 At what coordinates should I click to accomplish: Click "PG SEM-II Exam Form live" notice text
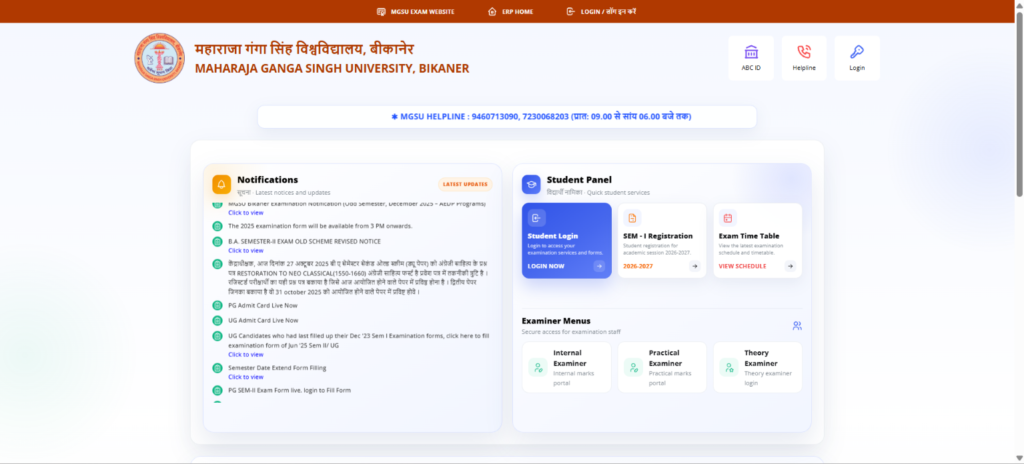pyautogui.click(x=289, y=390)
